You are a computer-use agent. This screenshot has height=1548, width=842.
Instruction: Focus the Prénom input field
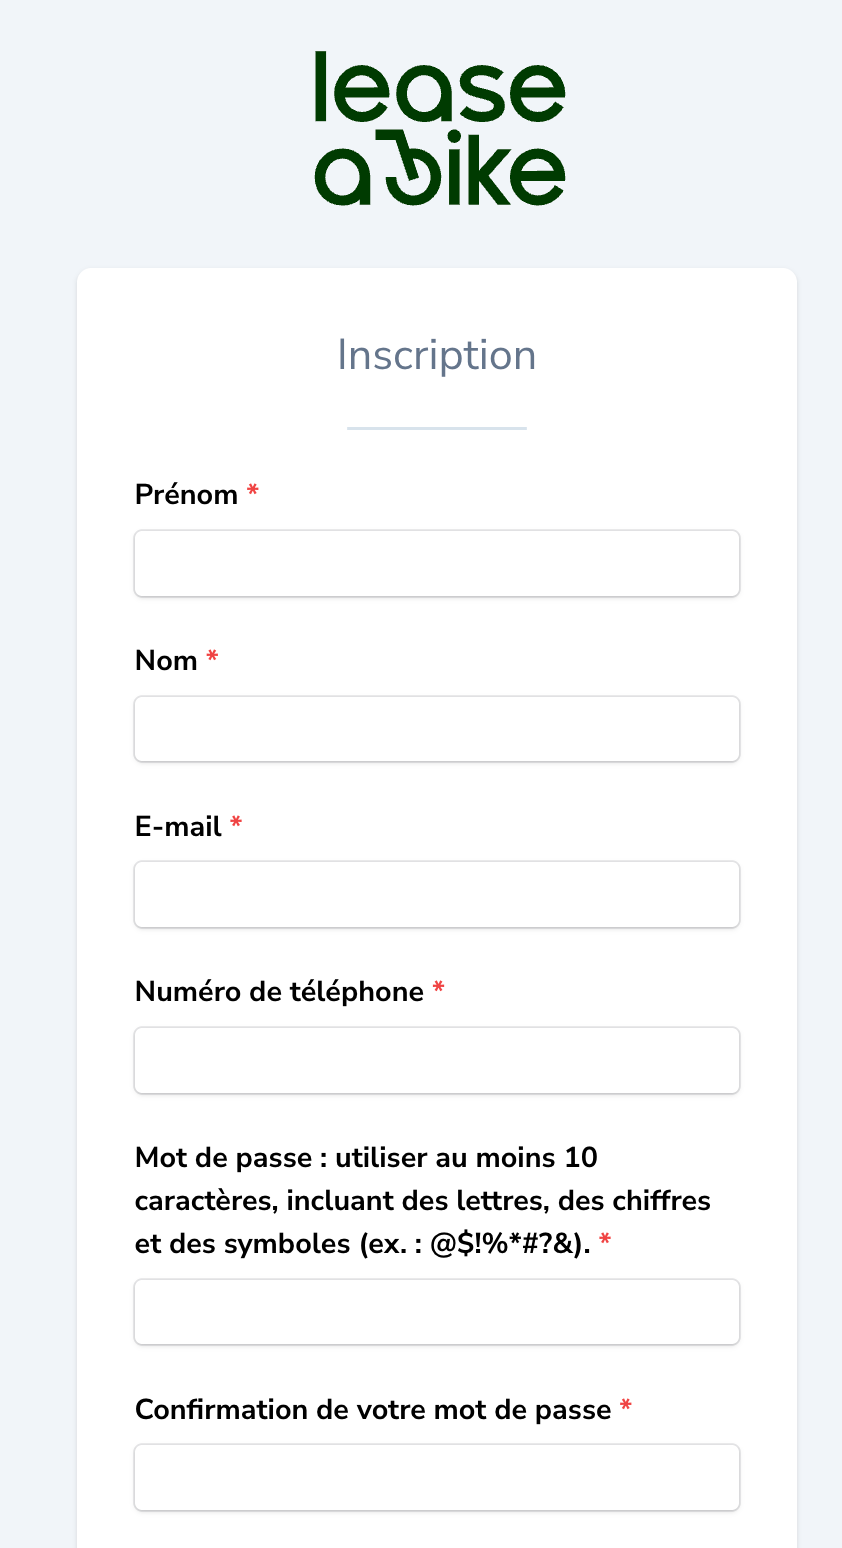[437, 564]
